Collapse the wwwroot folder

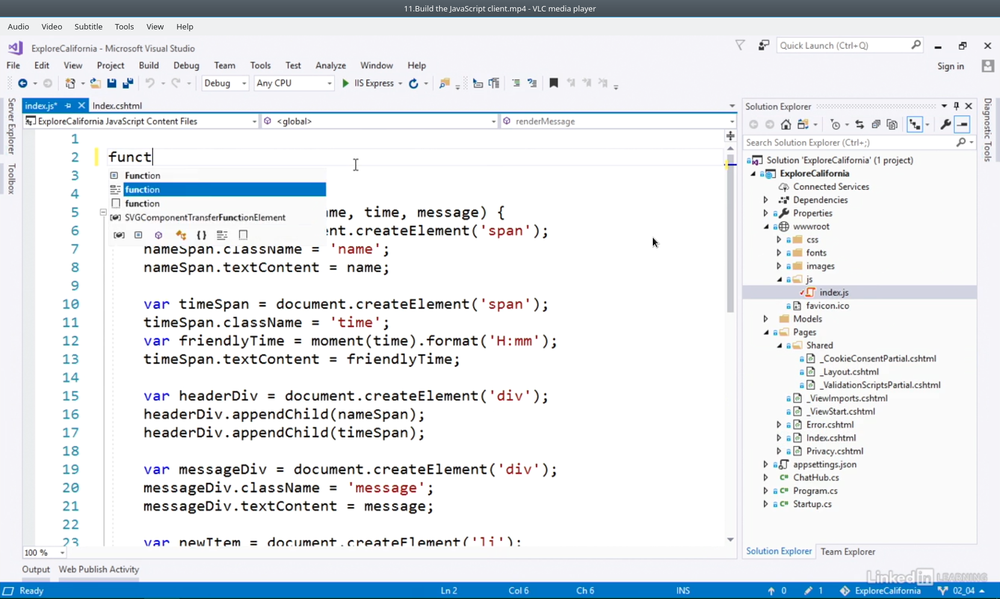(766, 226)
